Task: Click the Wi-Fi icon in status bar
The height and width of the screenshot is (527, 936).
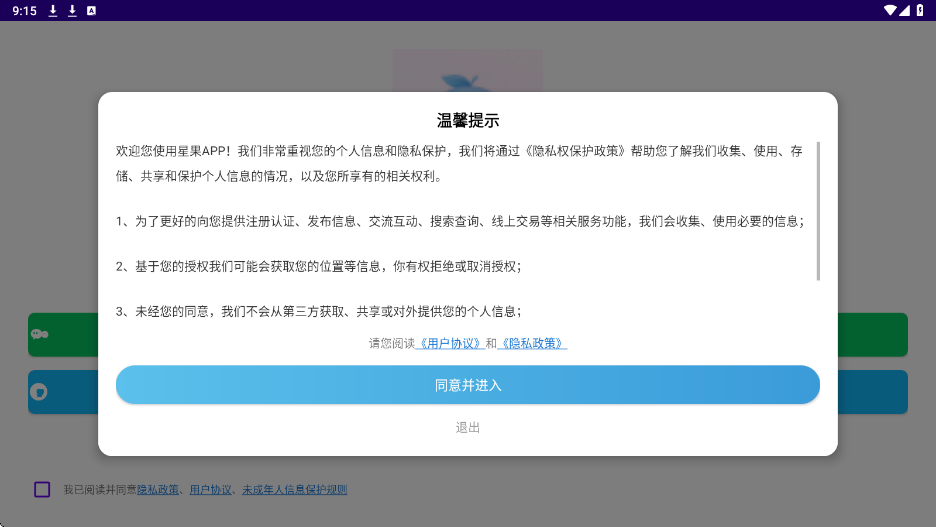Action: [x=890, y=10]
